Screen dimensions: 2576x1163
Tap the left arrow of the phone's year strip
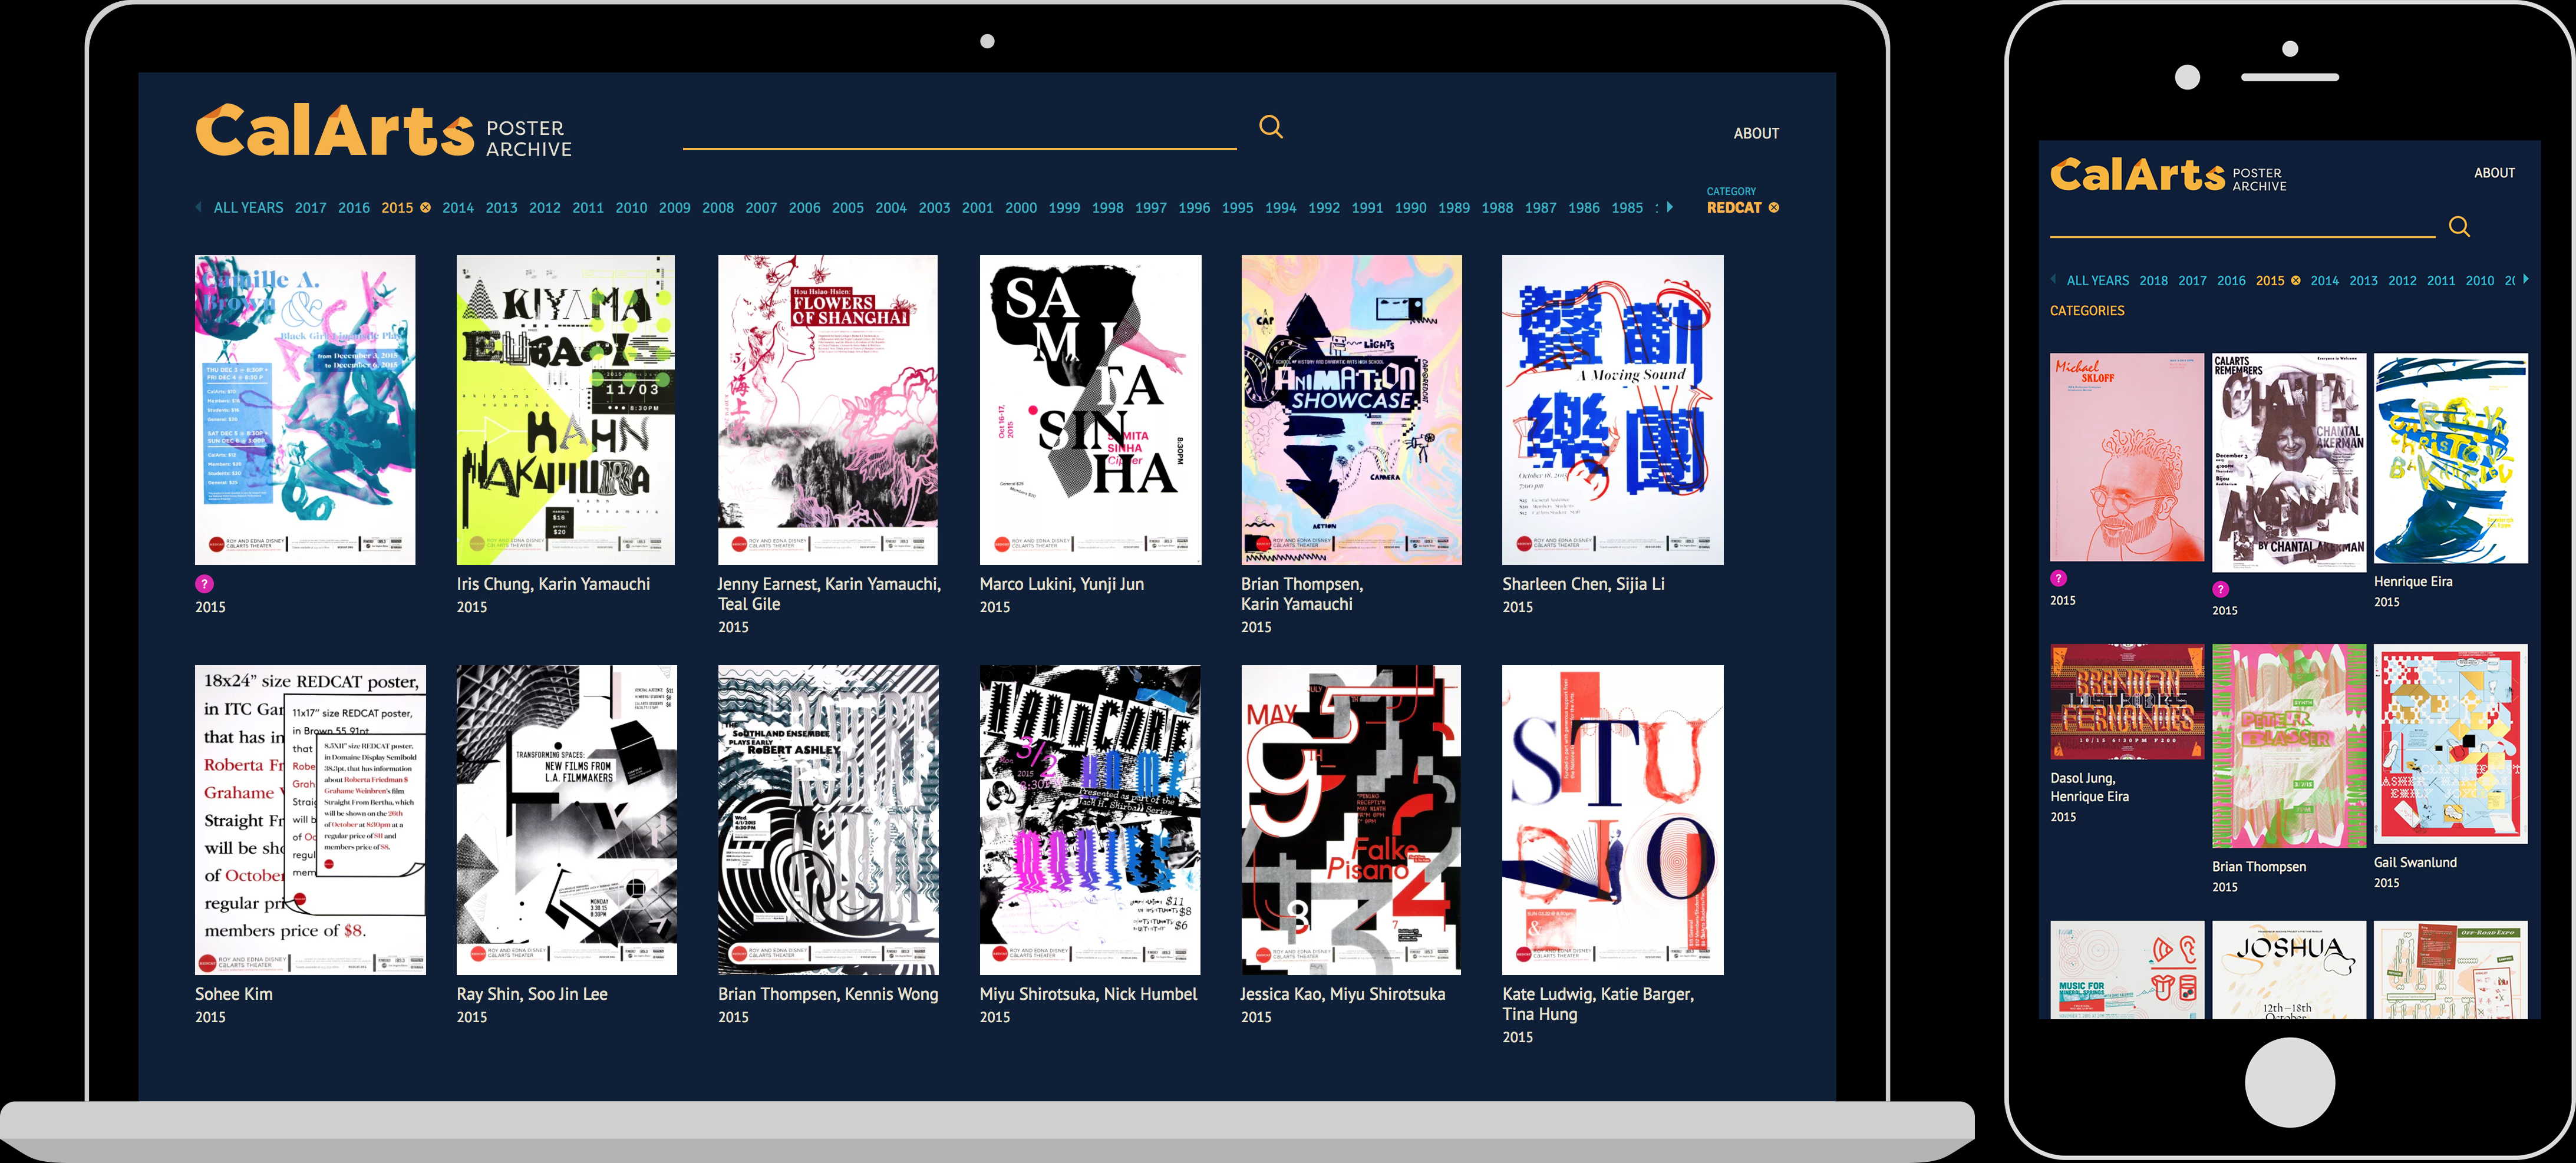(x=2053, y=280)
